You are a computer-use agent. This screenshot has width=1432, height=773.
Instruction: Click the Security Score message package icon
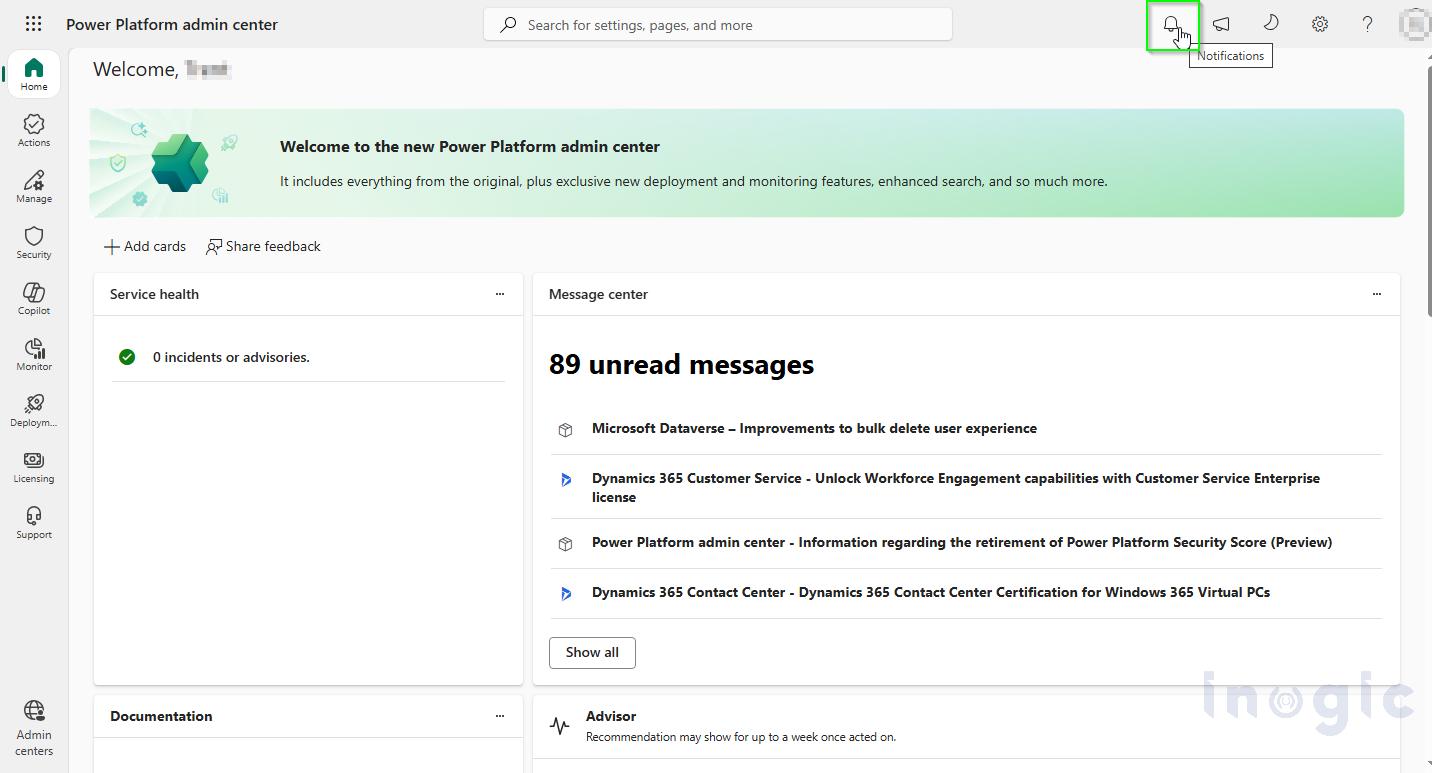[x=565, y=544]
